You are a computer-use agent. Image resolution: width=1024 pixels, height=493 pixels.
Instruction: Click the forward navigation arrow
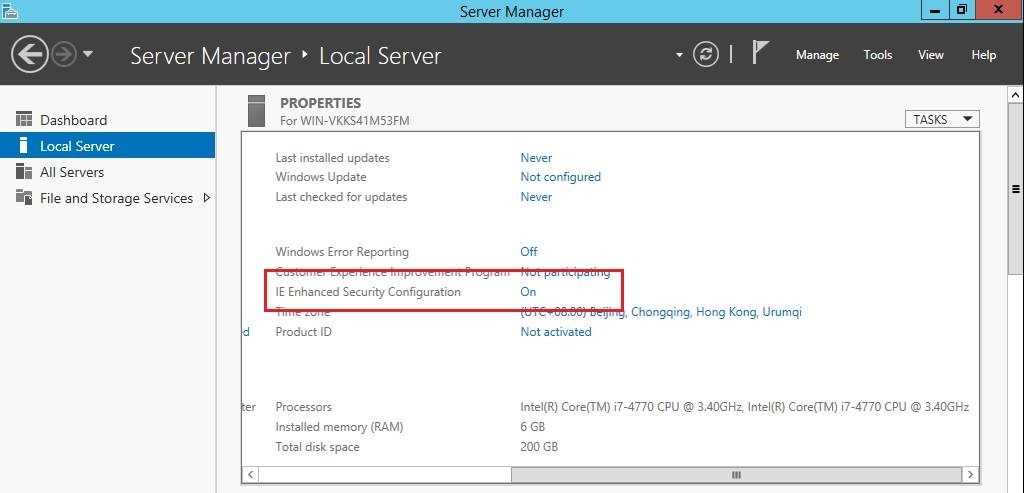[64, 55]
